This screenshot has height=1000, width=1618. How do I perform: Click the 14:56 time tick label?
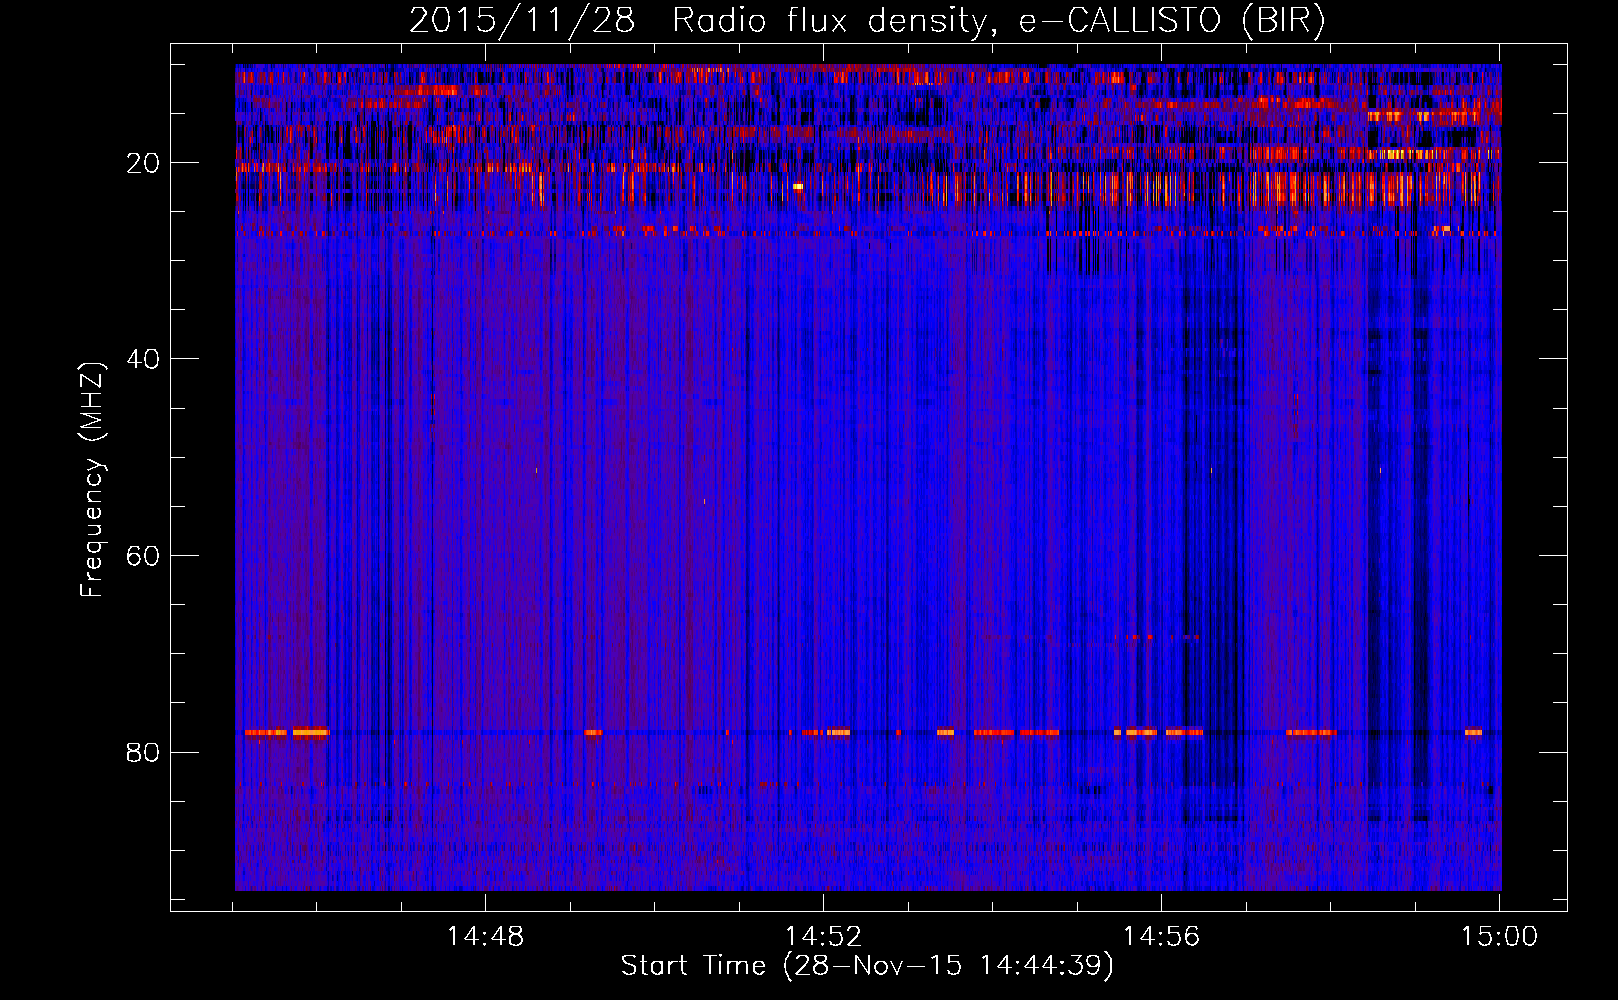point(1161,937)
